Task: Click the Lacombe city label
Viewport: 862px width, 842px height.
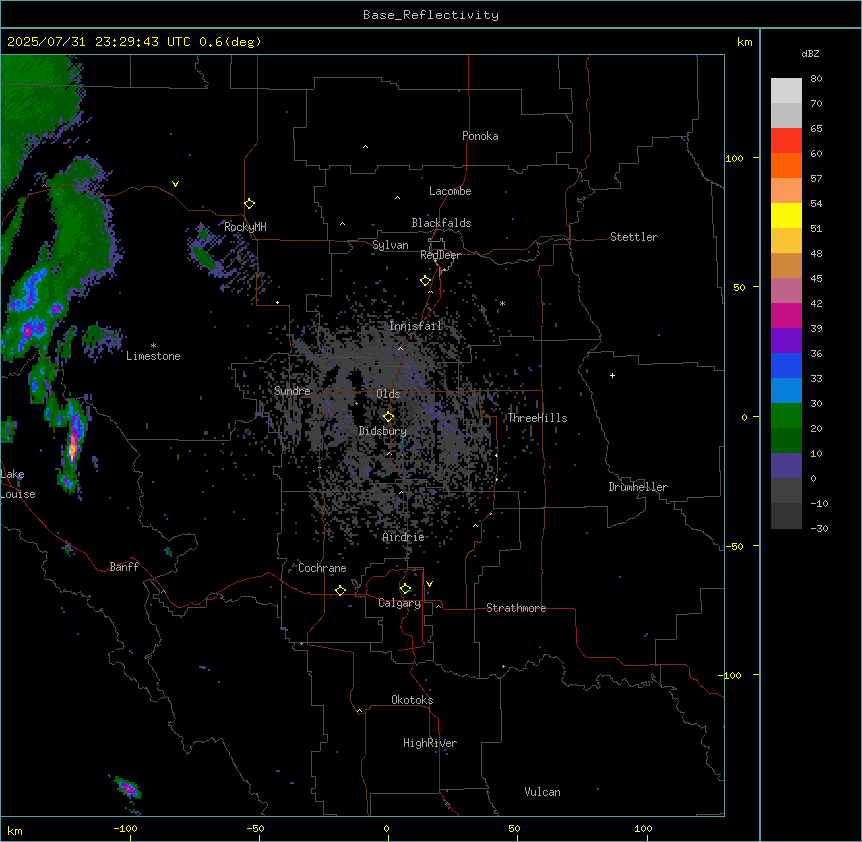Action: tap(450, 191)
